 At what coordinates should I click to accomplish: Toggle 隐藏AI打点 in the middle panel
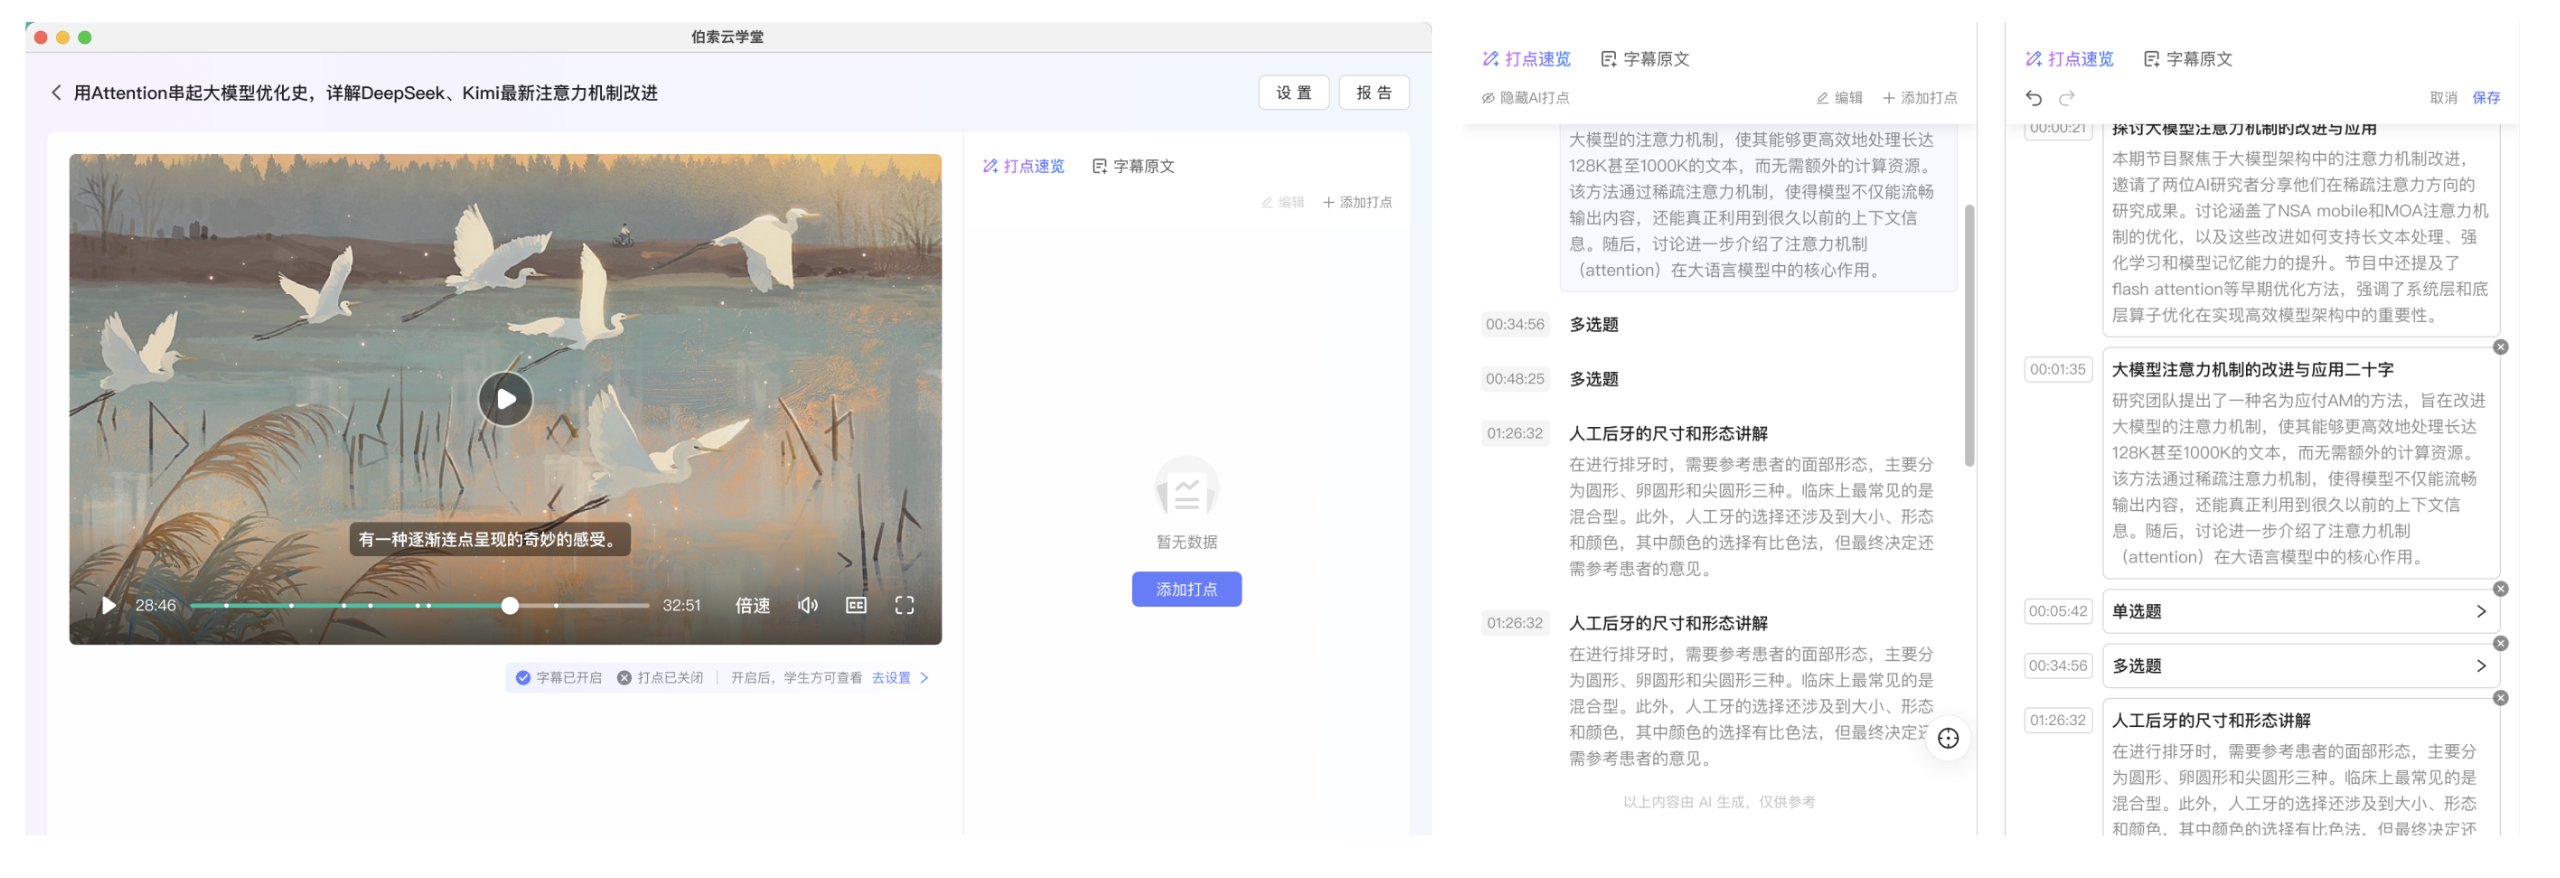(x=1525, y=98)
